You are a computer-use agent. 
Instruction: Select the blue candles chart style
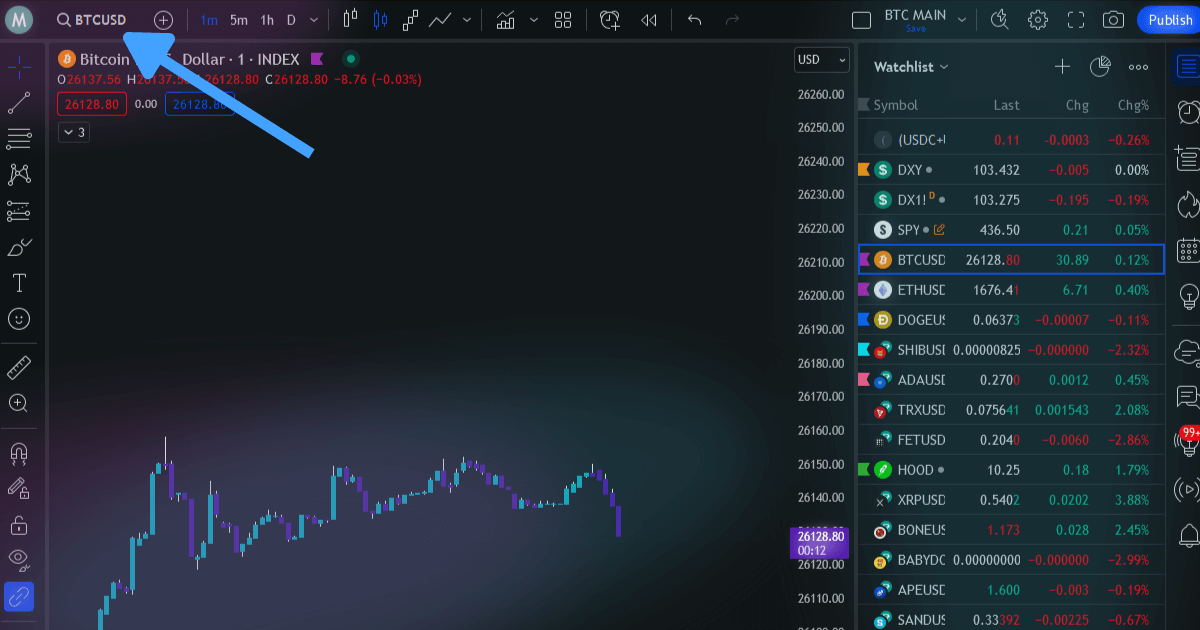[380, 19]
